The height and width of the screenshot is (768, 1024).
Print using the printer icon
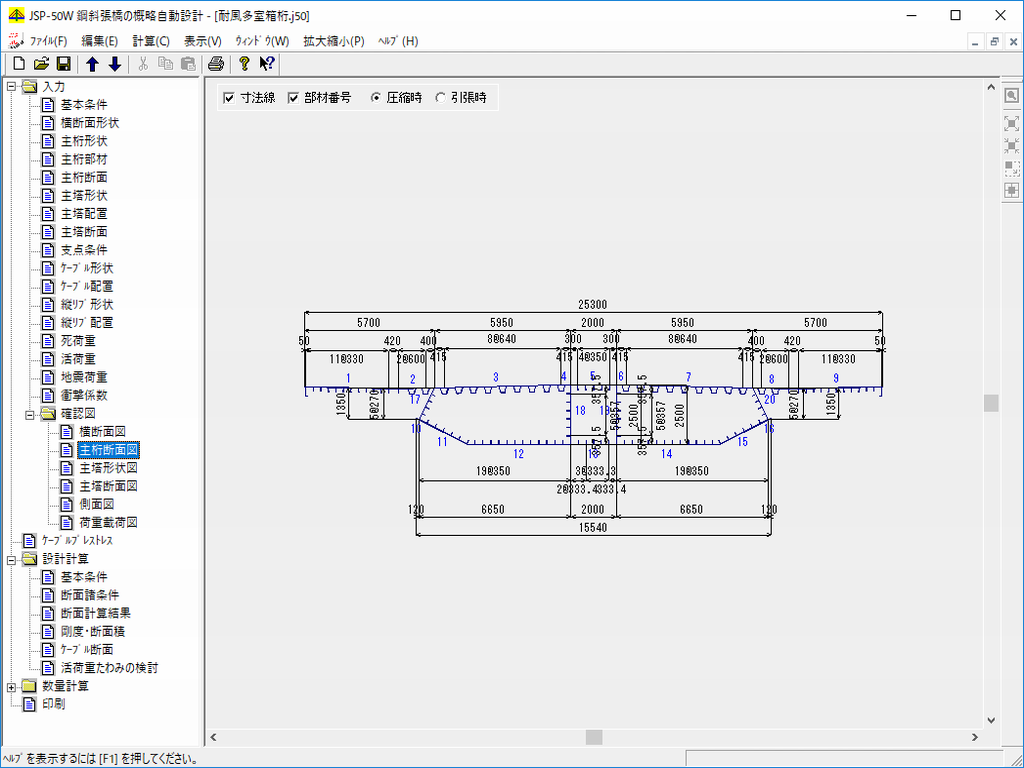pyautogui.click(x=215, y=64)
